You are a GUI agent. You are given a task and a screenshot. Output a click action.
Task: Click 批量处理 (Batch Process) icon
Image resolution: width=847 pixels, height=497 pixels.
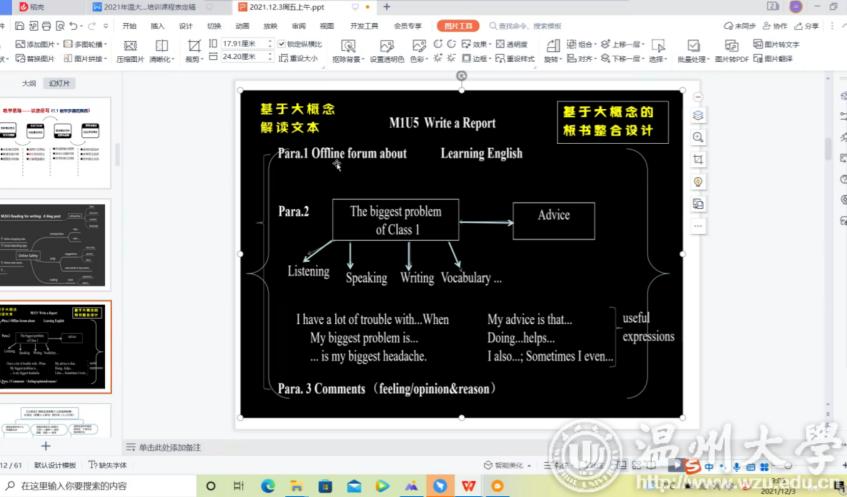click(x=694, y=46)
